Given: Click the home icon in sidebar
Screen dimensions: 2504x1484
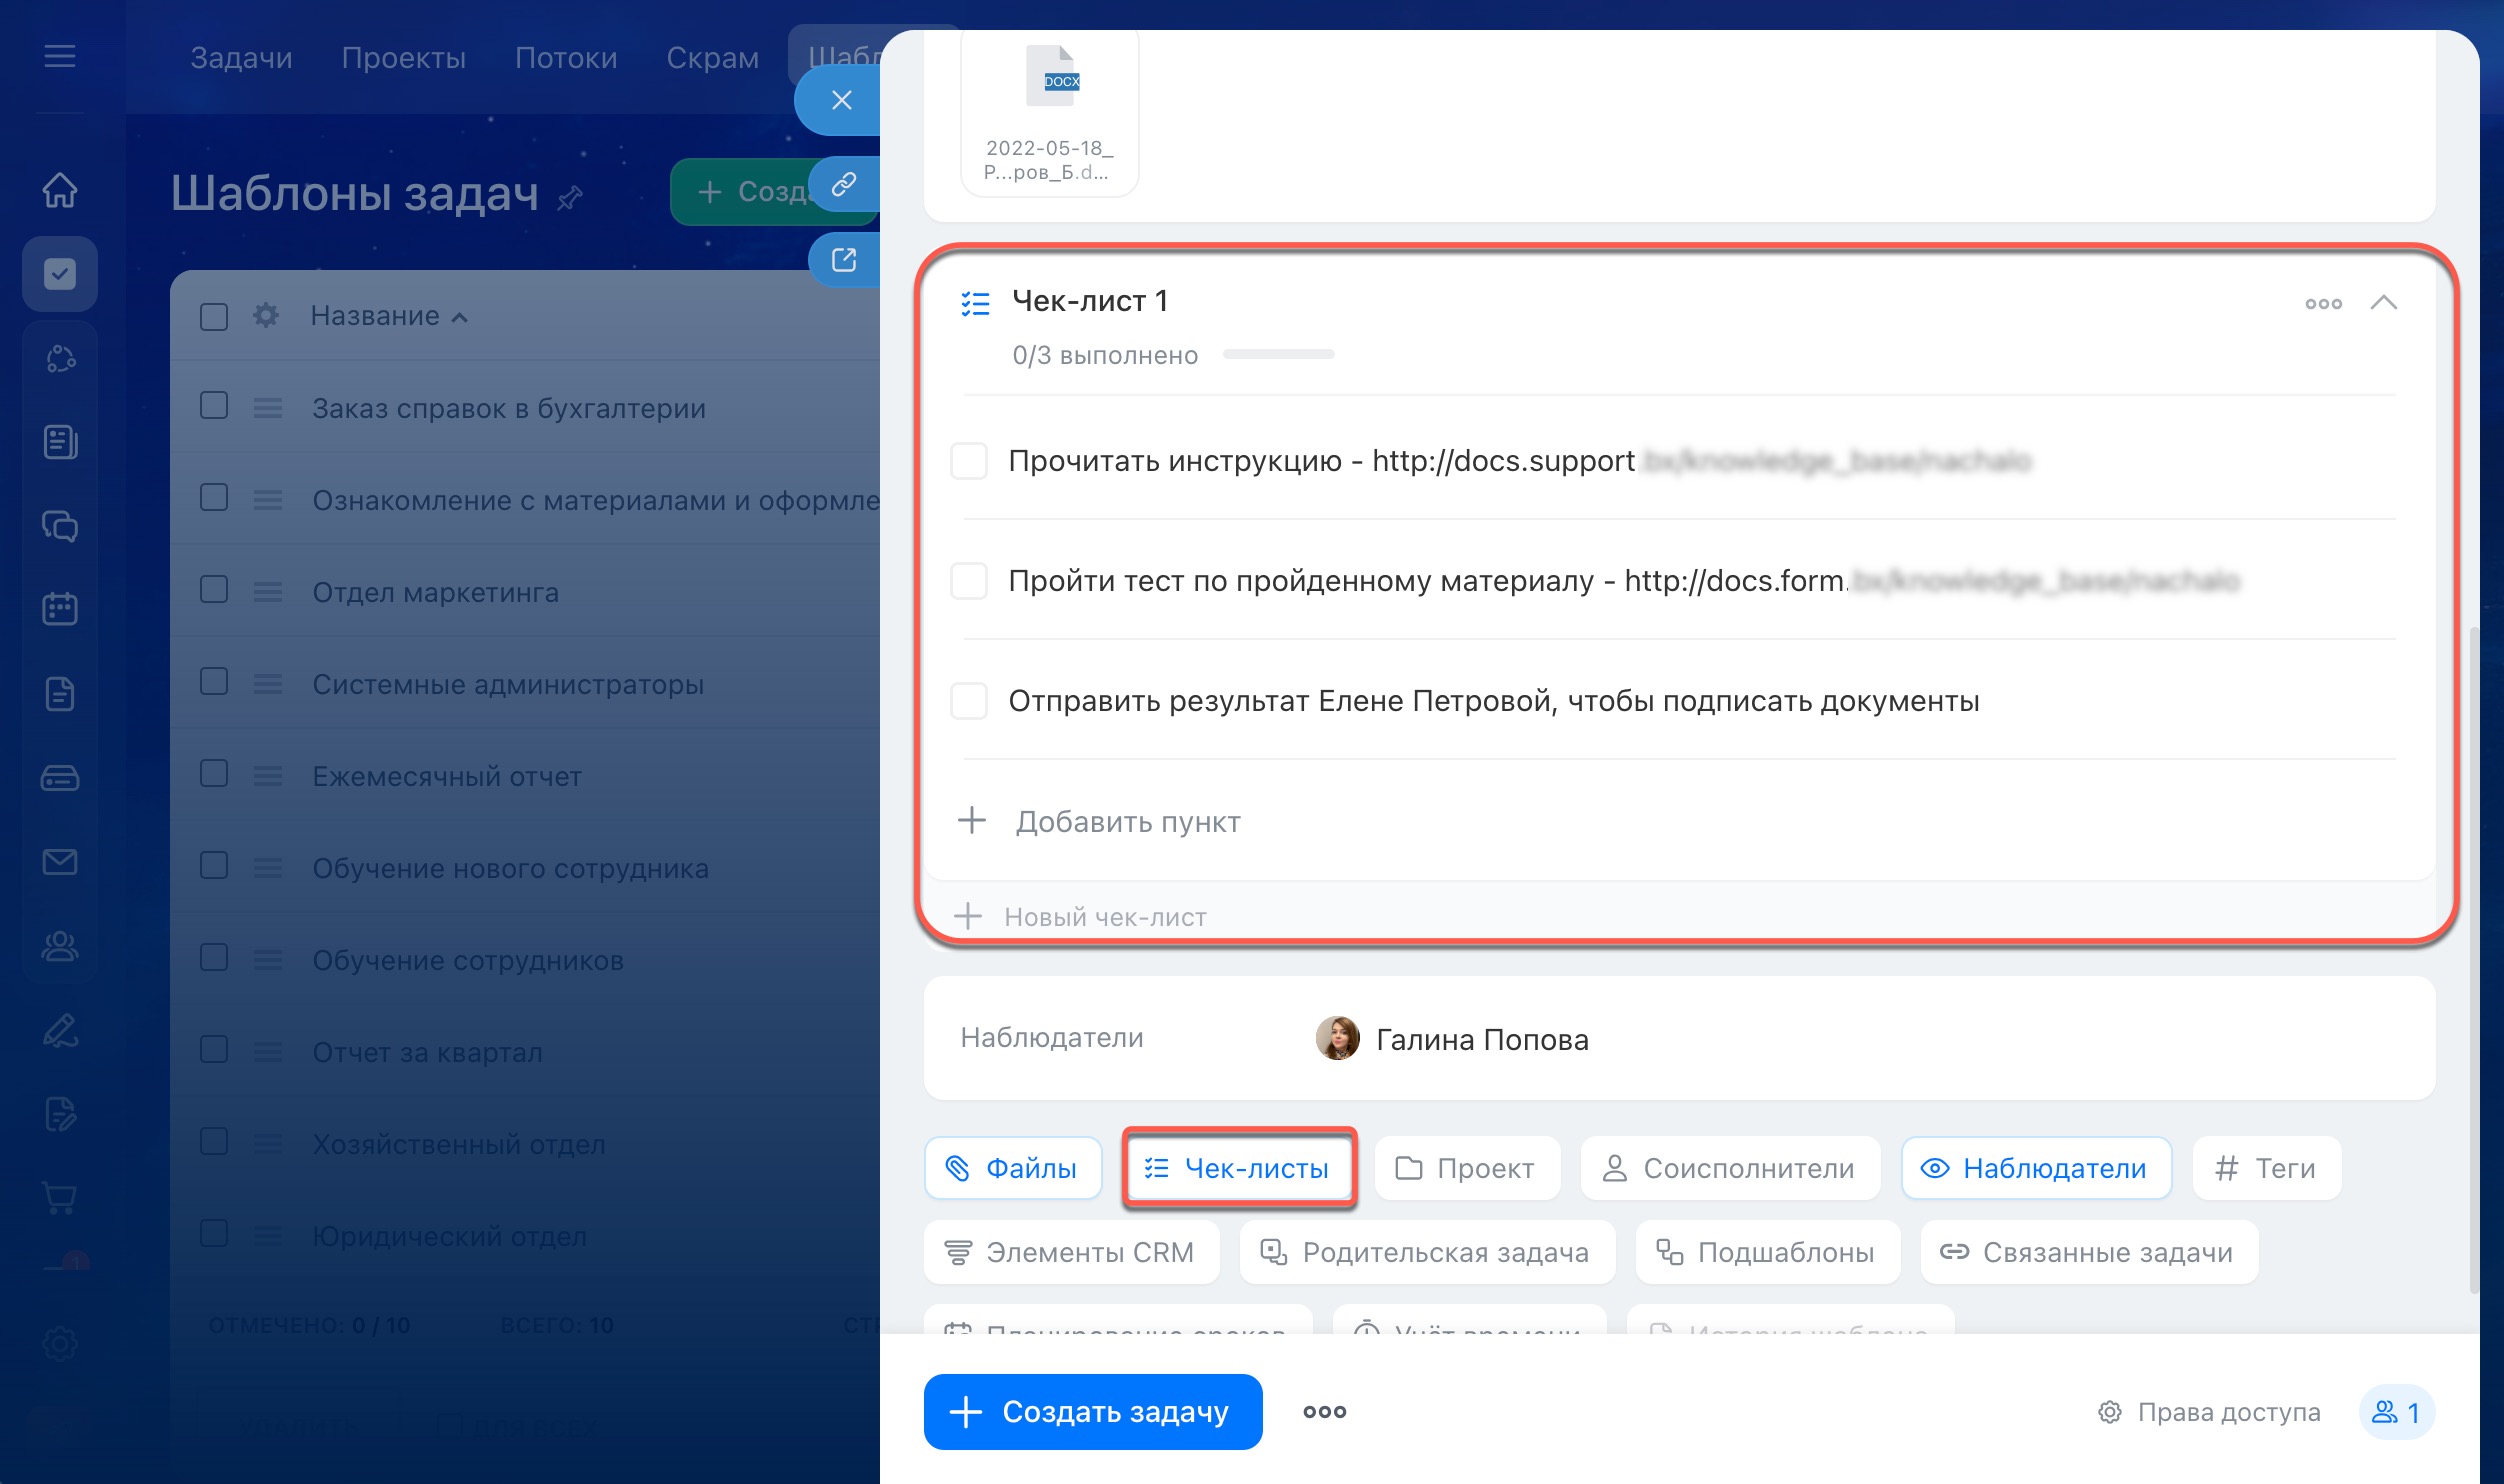Looking at the screenshot, I should pos(60,189).
